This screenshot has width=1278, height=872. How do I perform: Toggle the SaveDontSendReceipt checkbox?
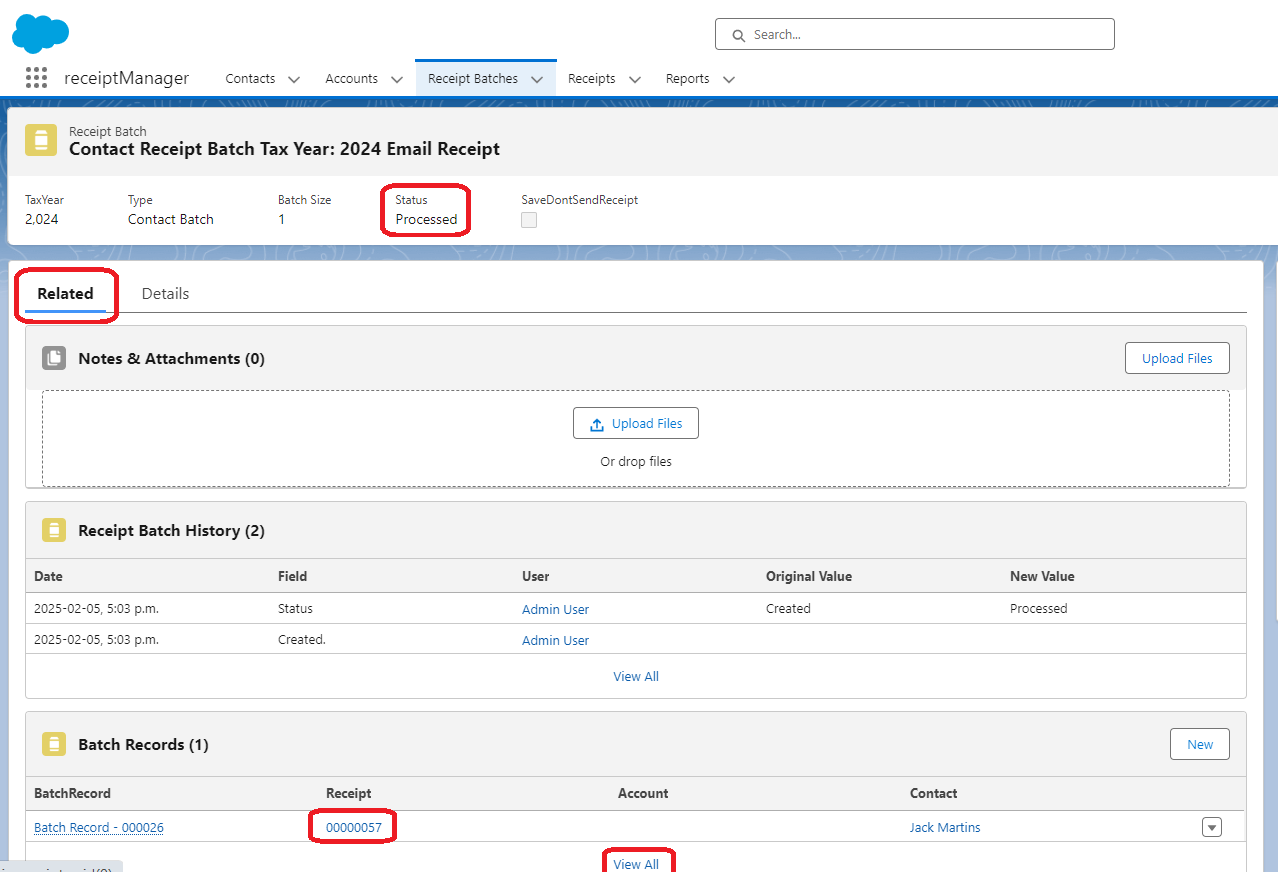[529, 220]
